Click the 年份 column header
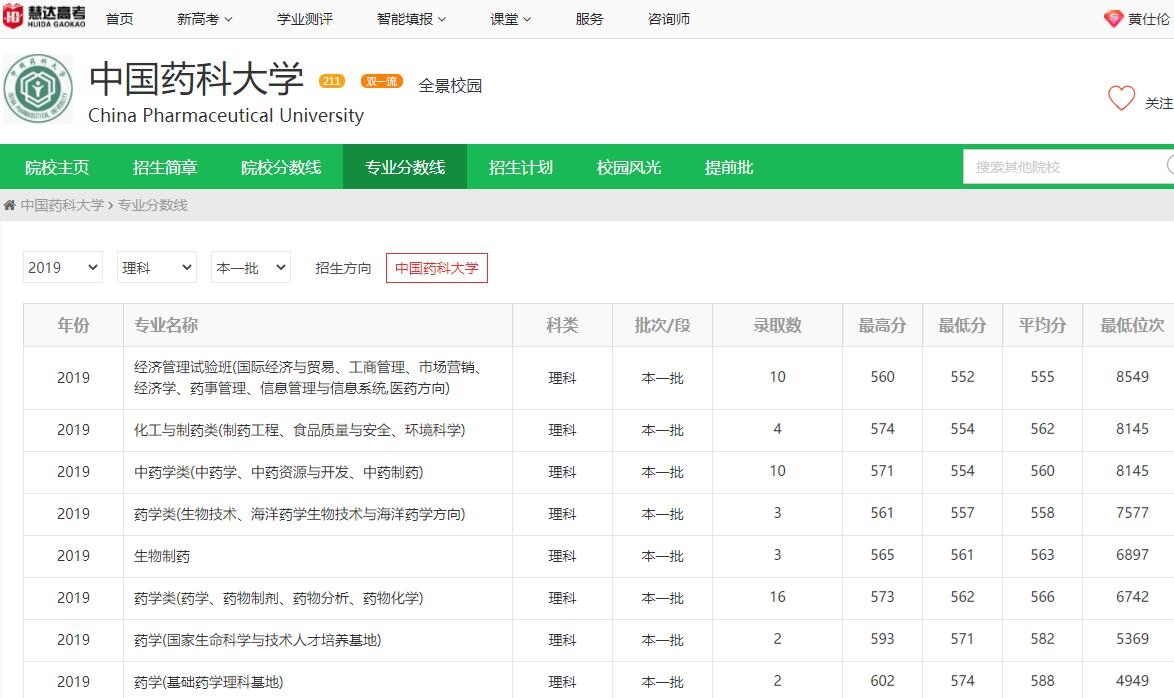The height and width of the screenshot is (698, 1174). pyautogui.click(x=73, y=325)
